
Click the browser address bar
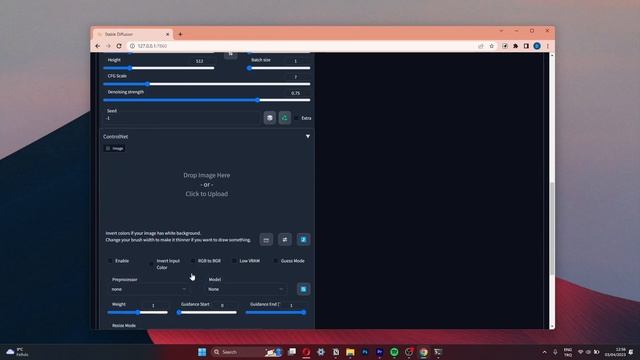tap(301, 46)
